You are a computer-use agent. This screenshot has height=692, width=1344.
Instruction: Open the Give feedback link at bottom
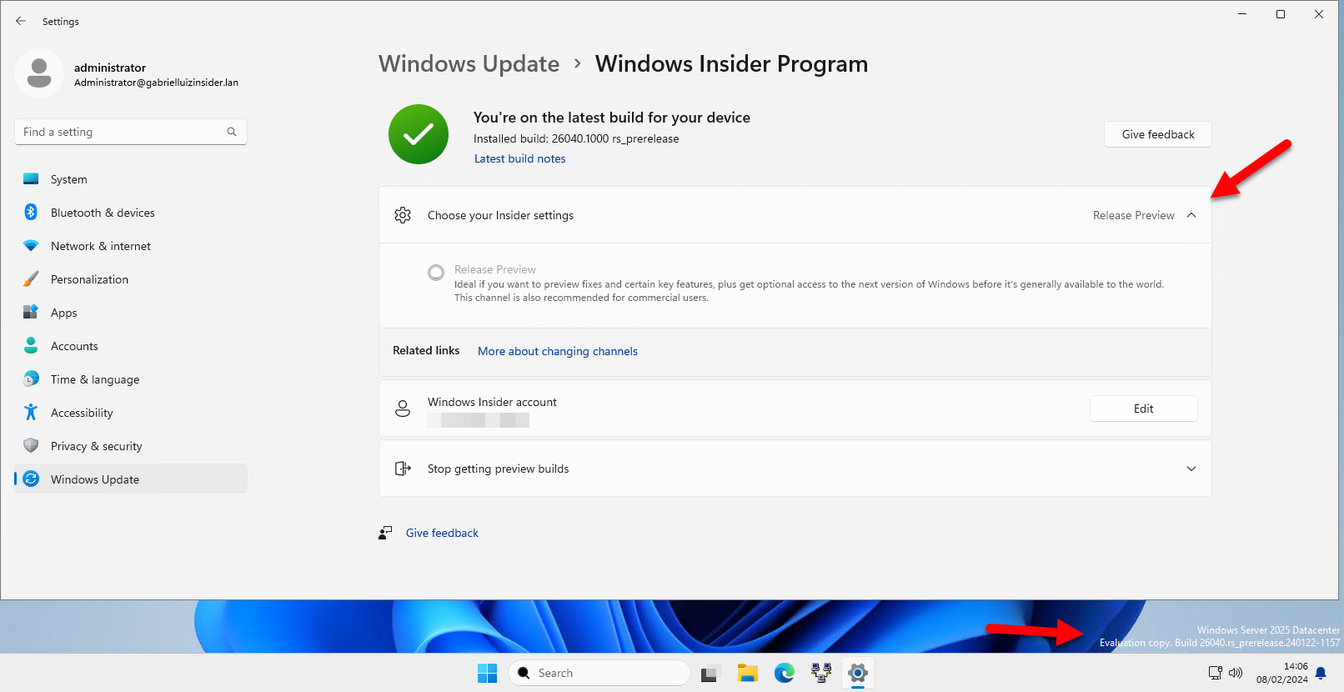click(x=442, y=533)
